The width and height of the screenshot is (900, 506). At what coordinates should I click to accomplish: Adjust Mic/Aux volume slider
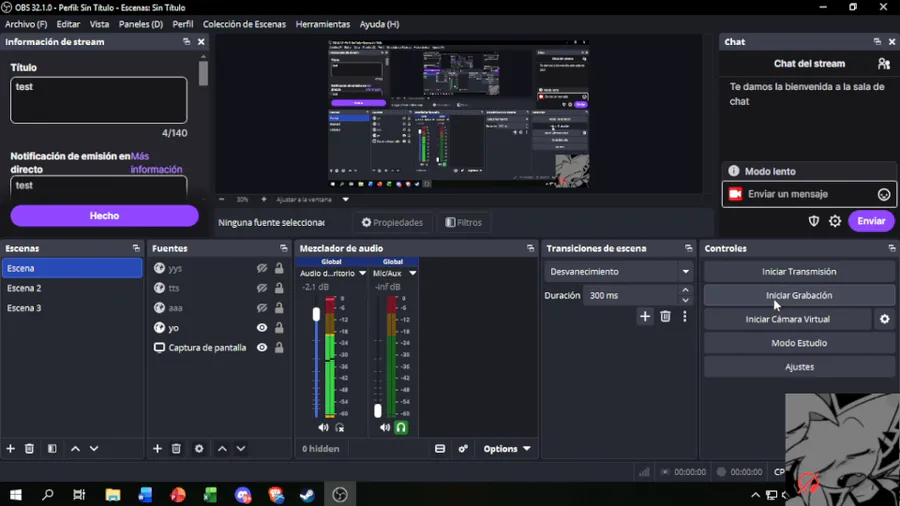[x=378, y=410]
